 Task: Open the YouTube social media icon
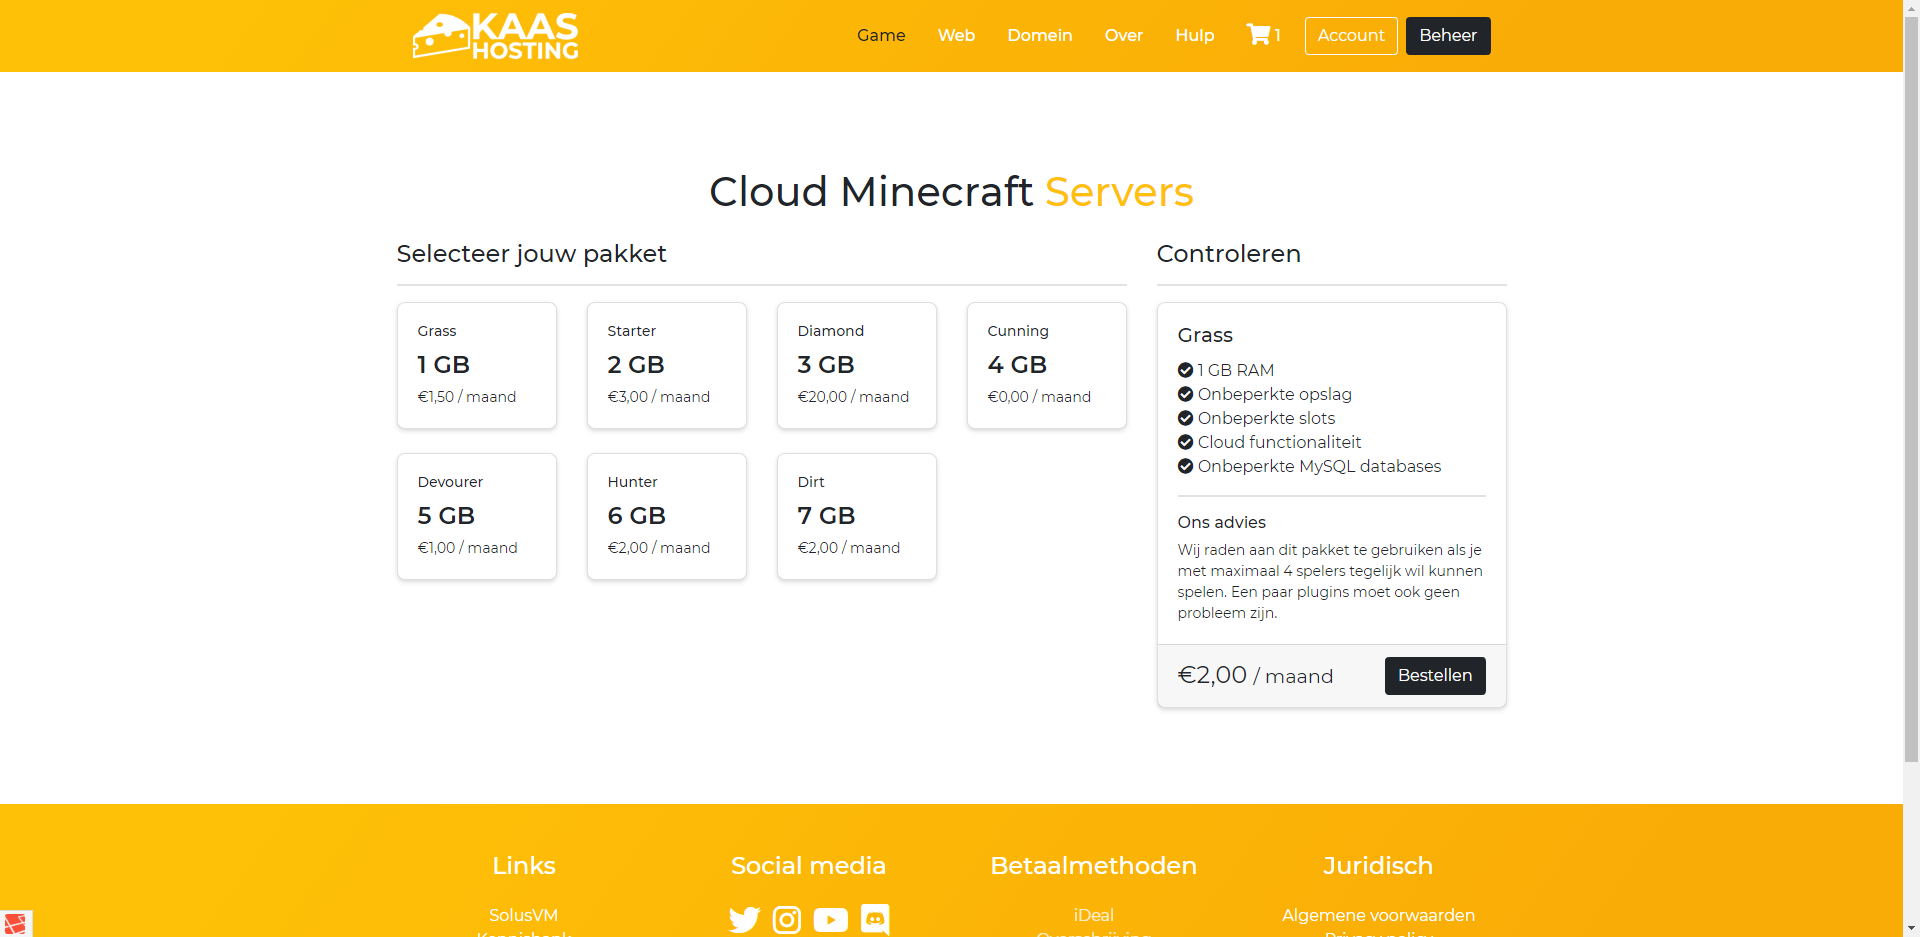pos(830,919)
